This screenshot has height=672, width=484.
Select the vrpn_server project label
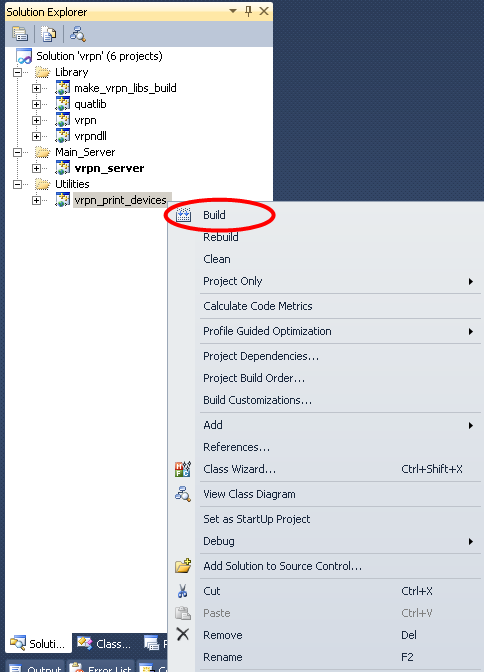(x=109, y=168)
